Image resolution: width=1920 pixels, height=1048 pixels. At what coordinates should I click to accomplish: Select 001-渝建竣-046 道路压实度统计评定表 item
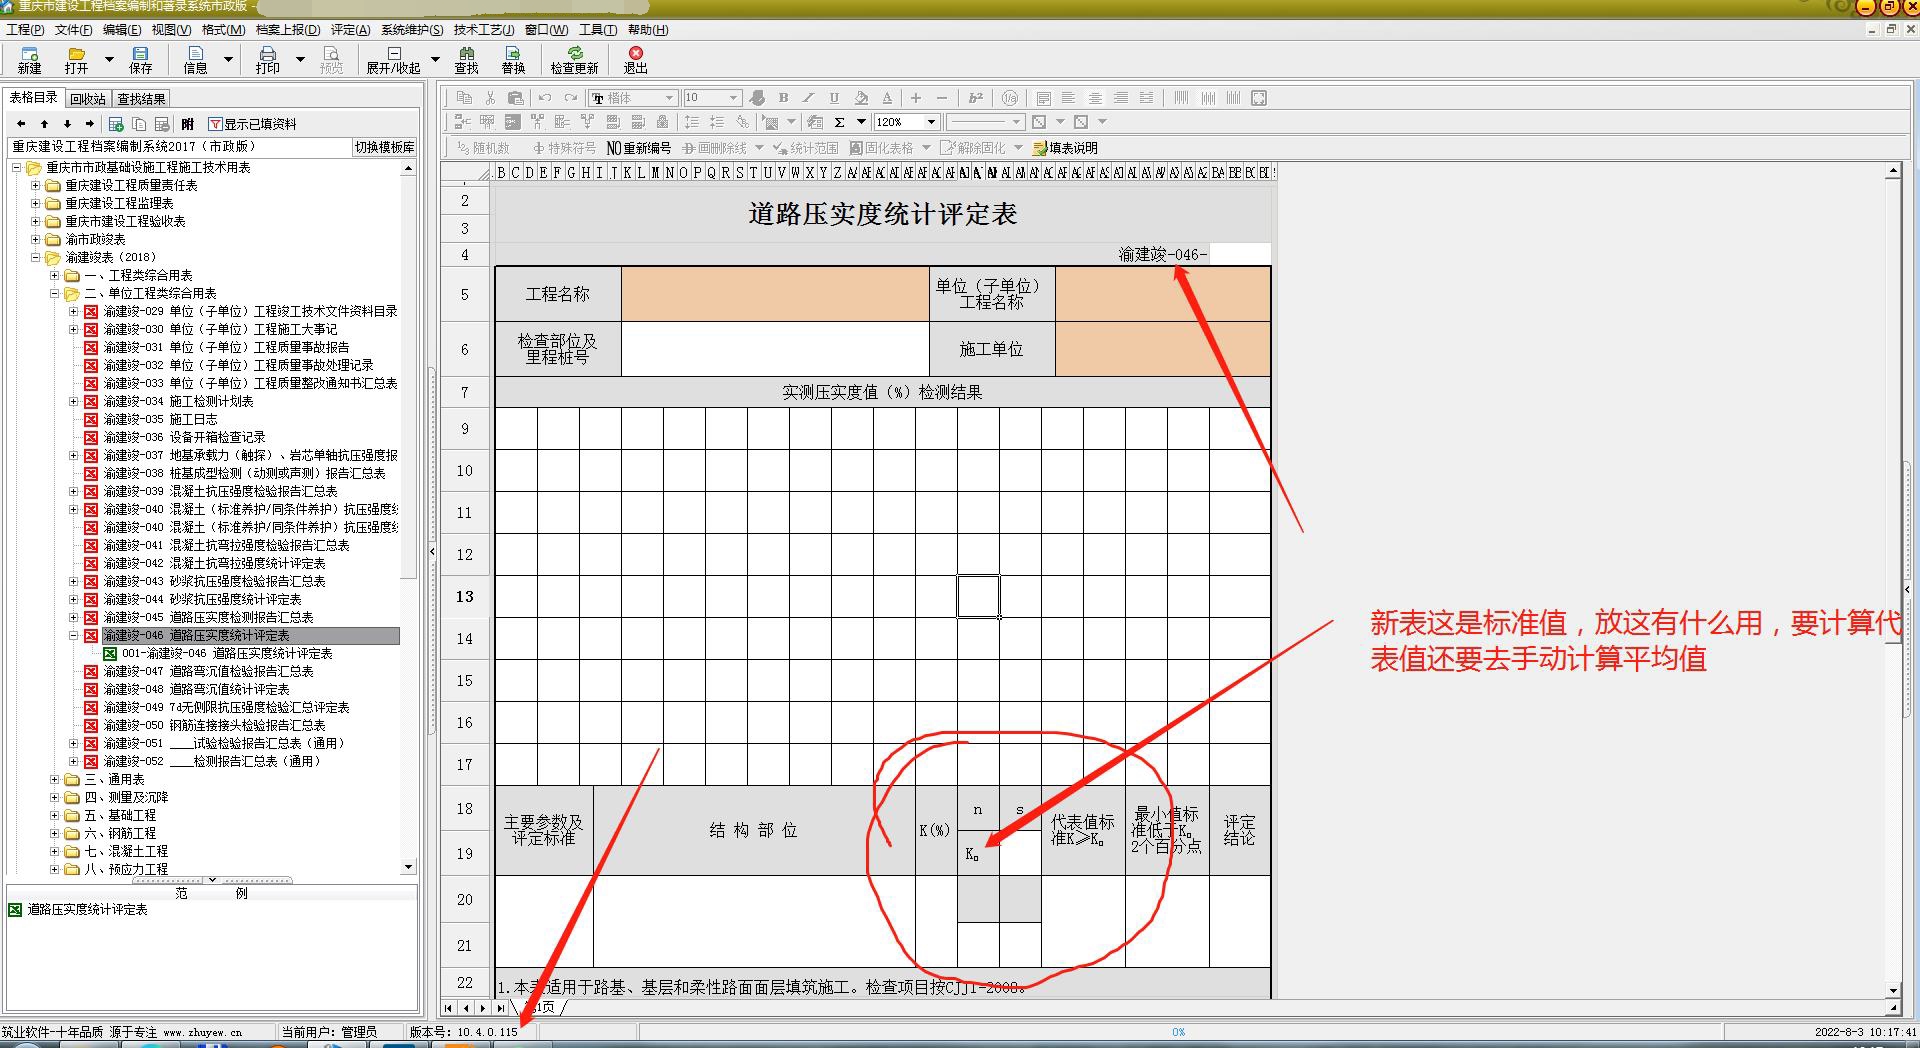[227, 653]
